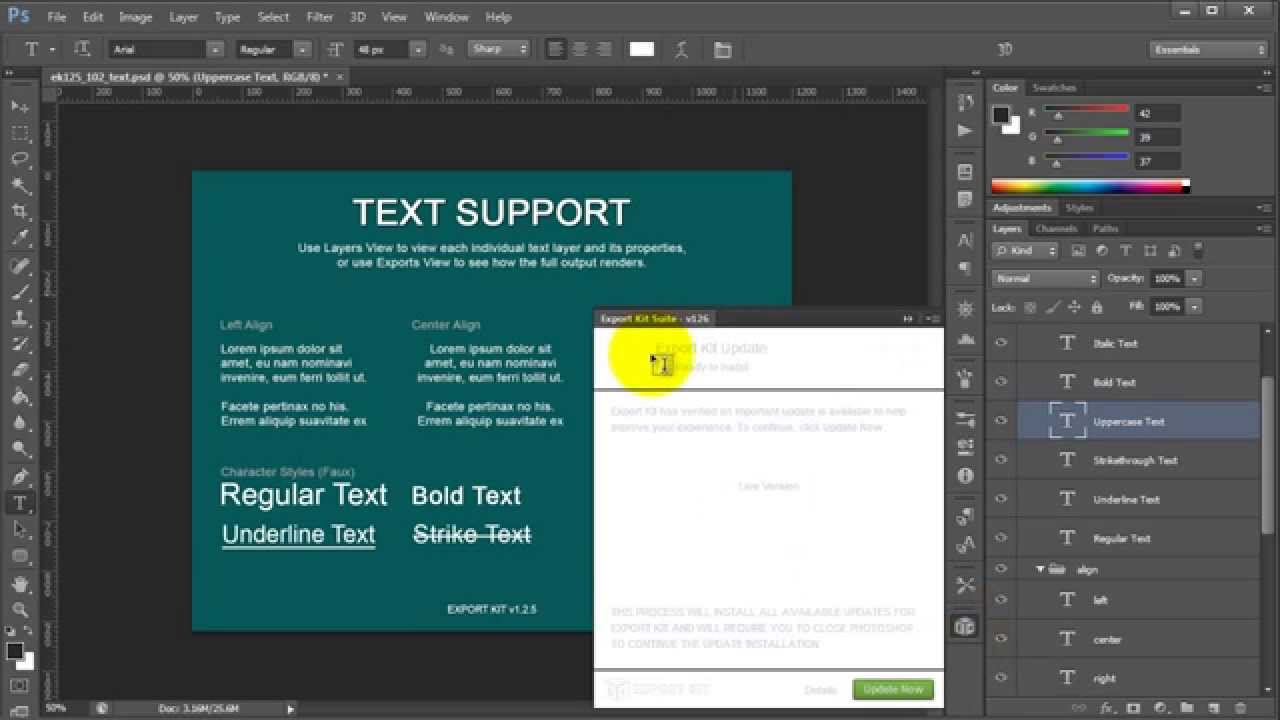Select the Pen tool
Image resolution: width=1280 pixels, height=720 pixels.
click(x=19, y=477)
